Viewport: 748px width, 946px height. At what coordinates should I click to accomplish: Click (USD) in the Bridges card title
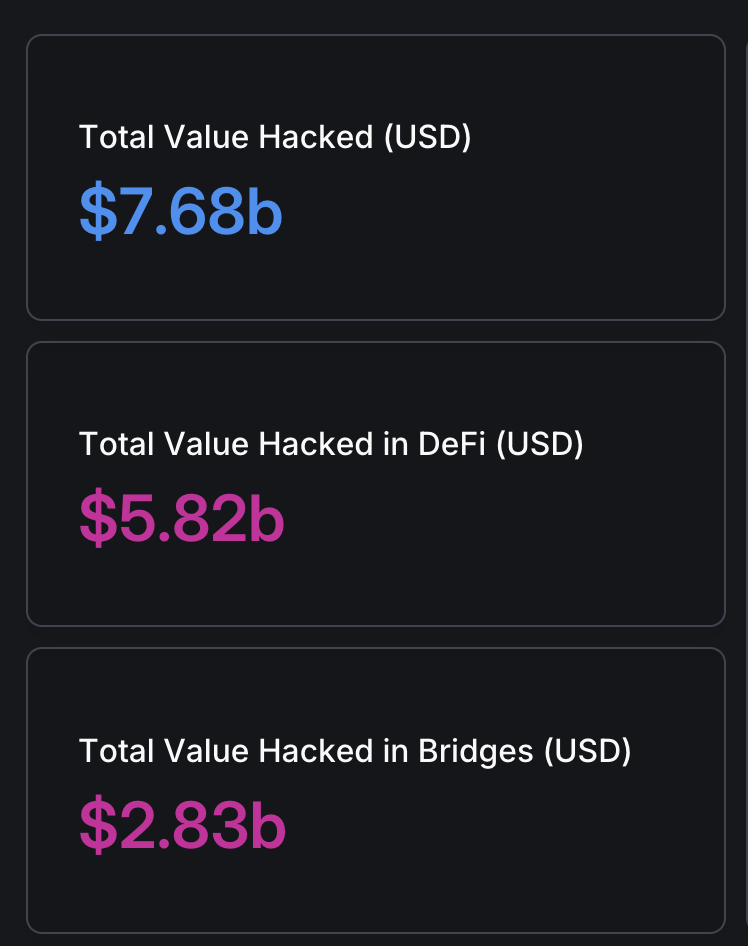coord(588,750)
